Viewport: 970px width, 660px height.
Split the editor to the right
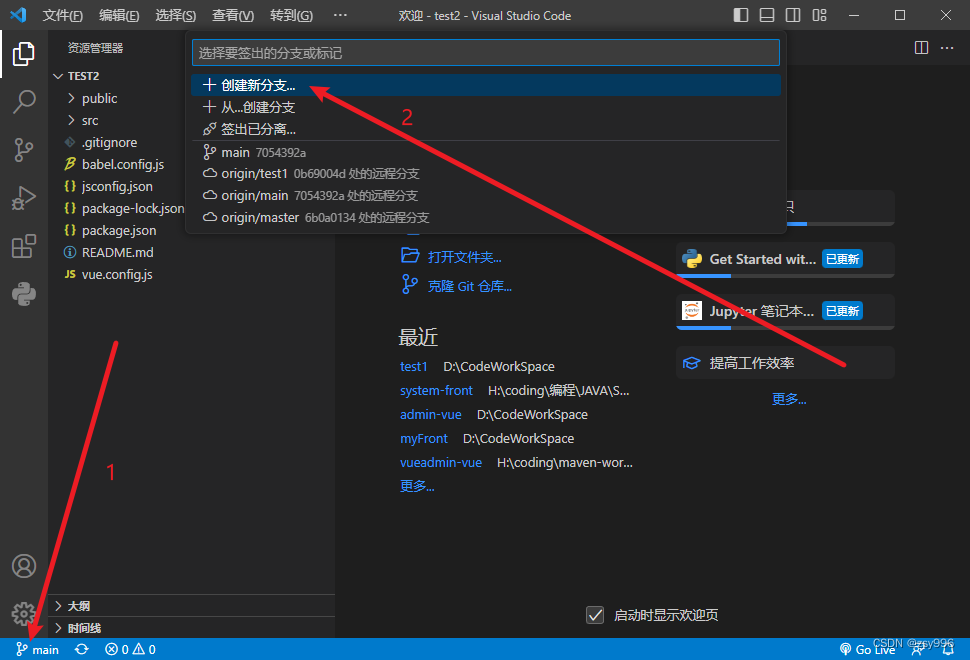pyautogui.click(x=921, y=48)
